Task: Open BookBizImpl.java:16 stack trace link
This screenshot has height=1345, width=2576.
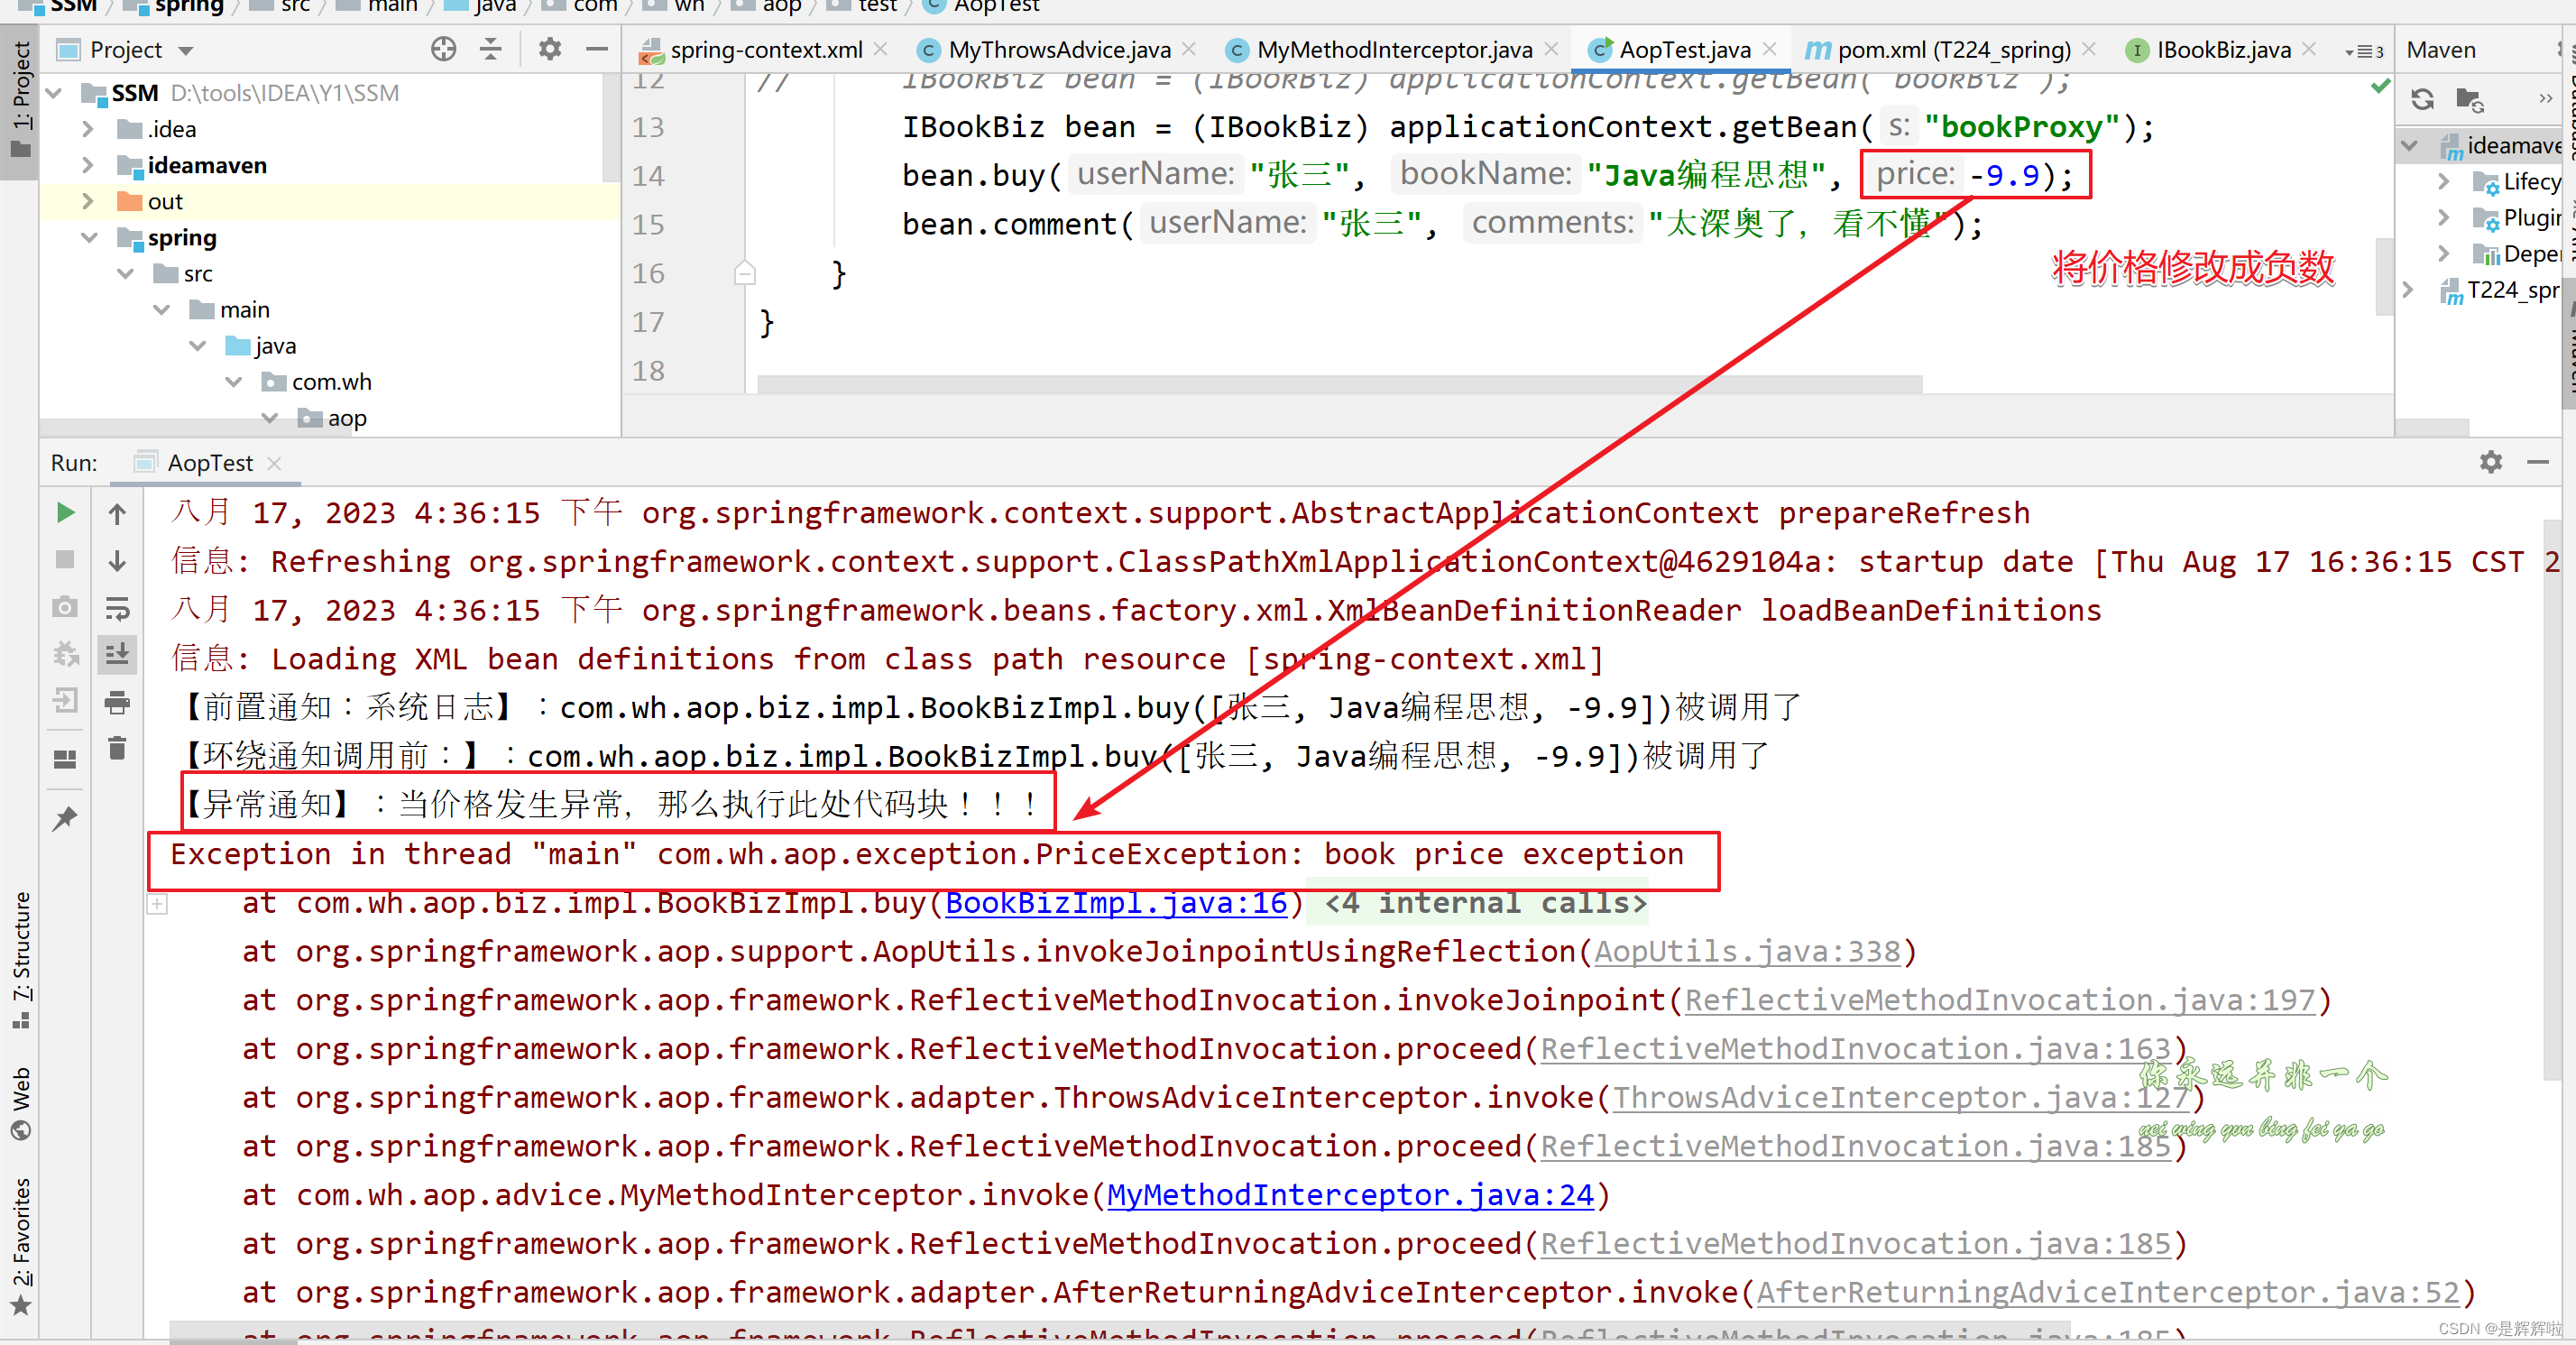Action: coord(1115,903)
